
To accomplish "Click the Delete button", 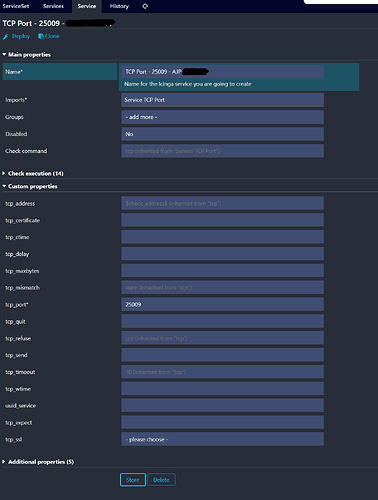I will pyautogui.click(x=161, y=480).
